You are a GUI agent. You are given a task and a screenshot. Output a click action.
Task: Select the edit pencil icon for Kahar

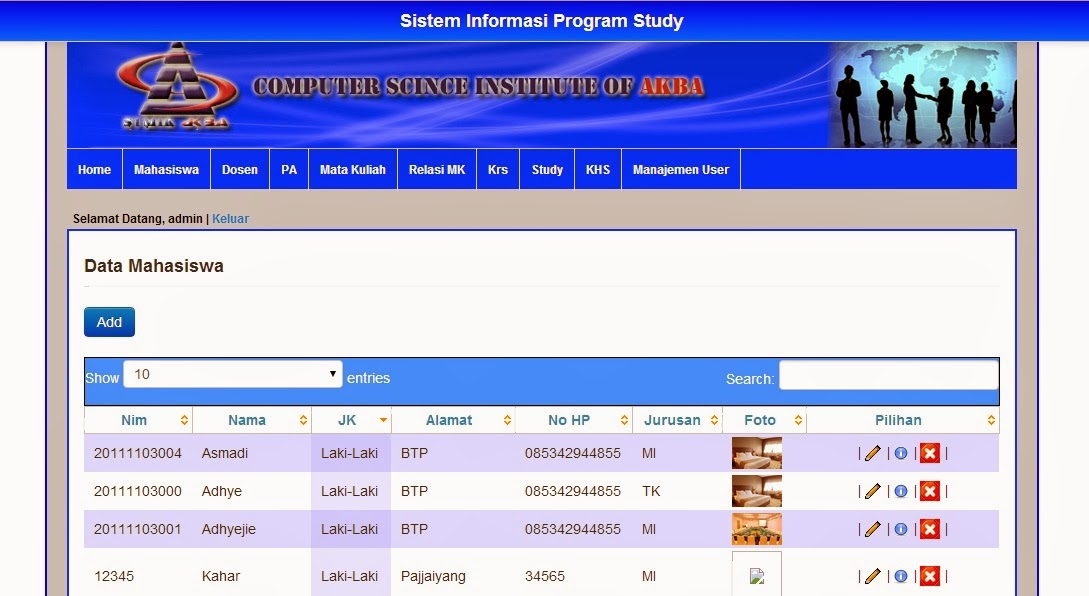872,576
